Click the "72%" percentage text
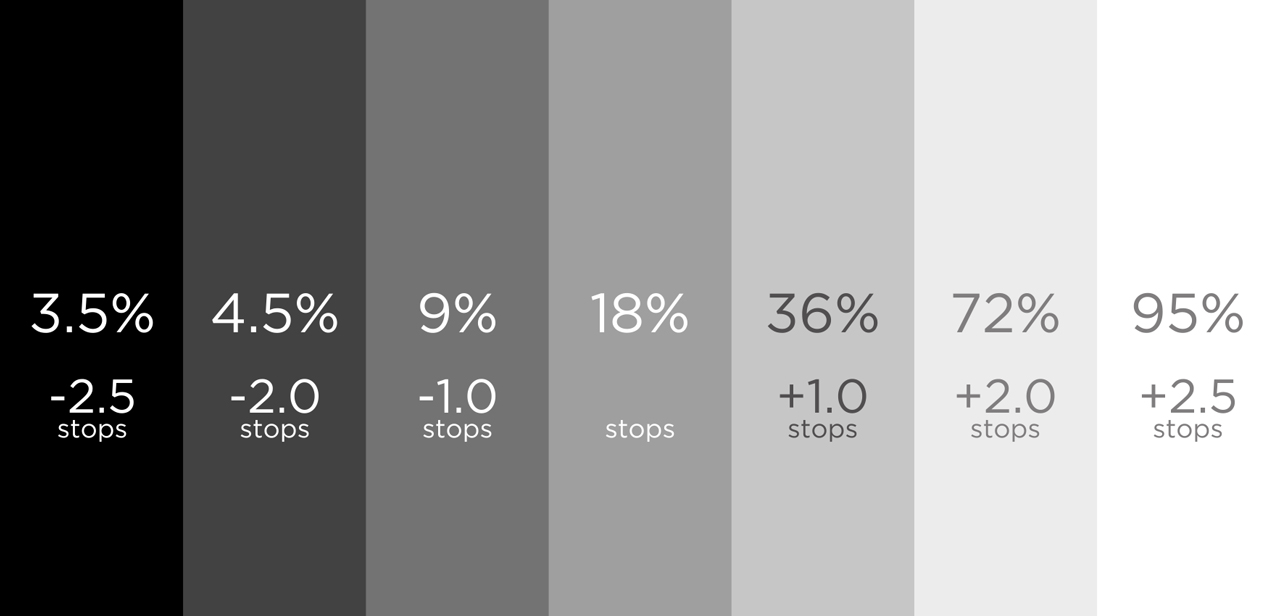This screenshot has height=616, width=1280. (1005, 314)
